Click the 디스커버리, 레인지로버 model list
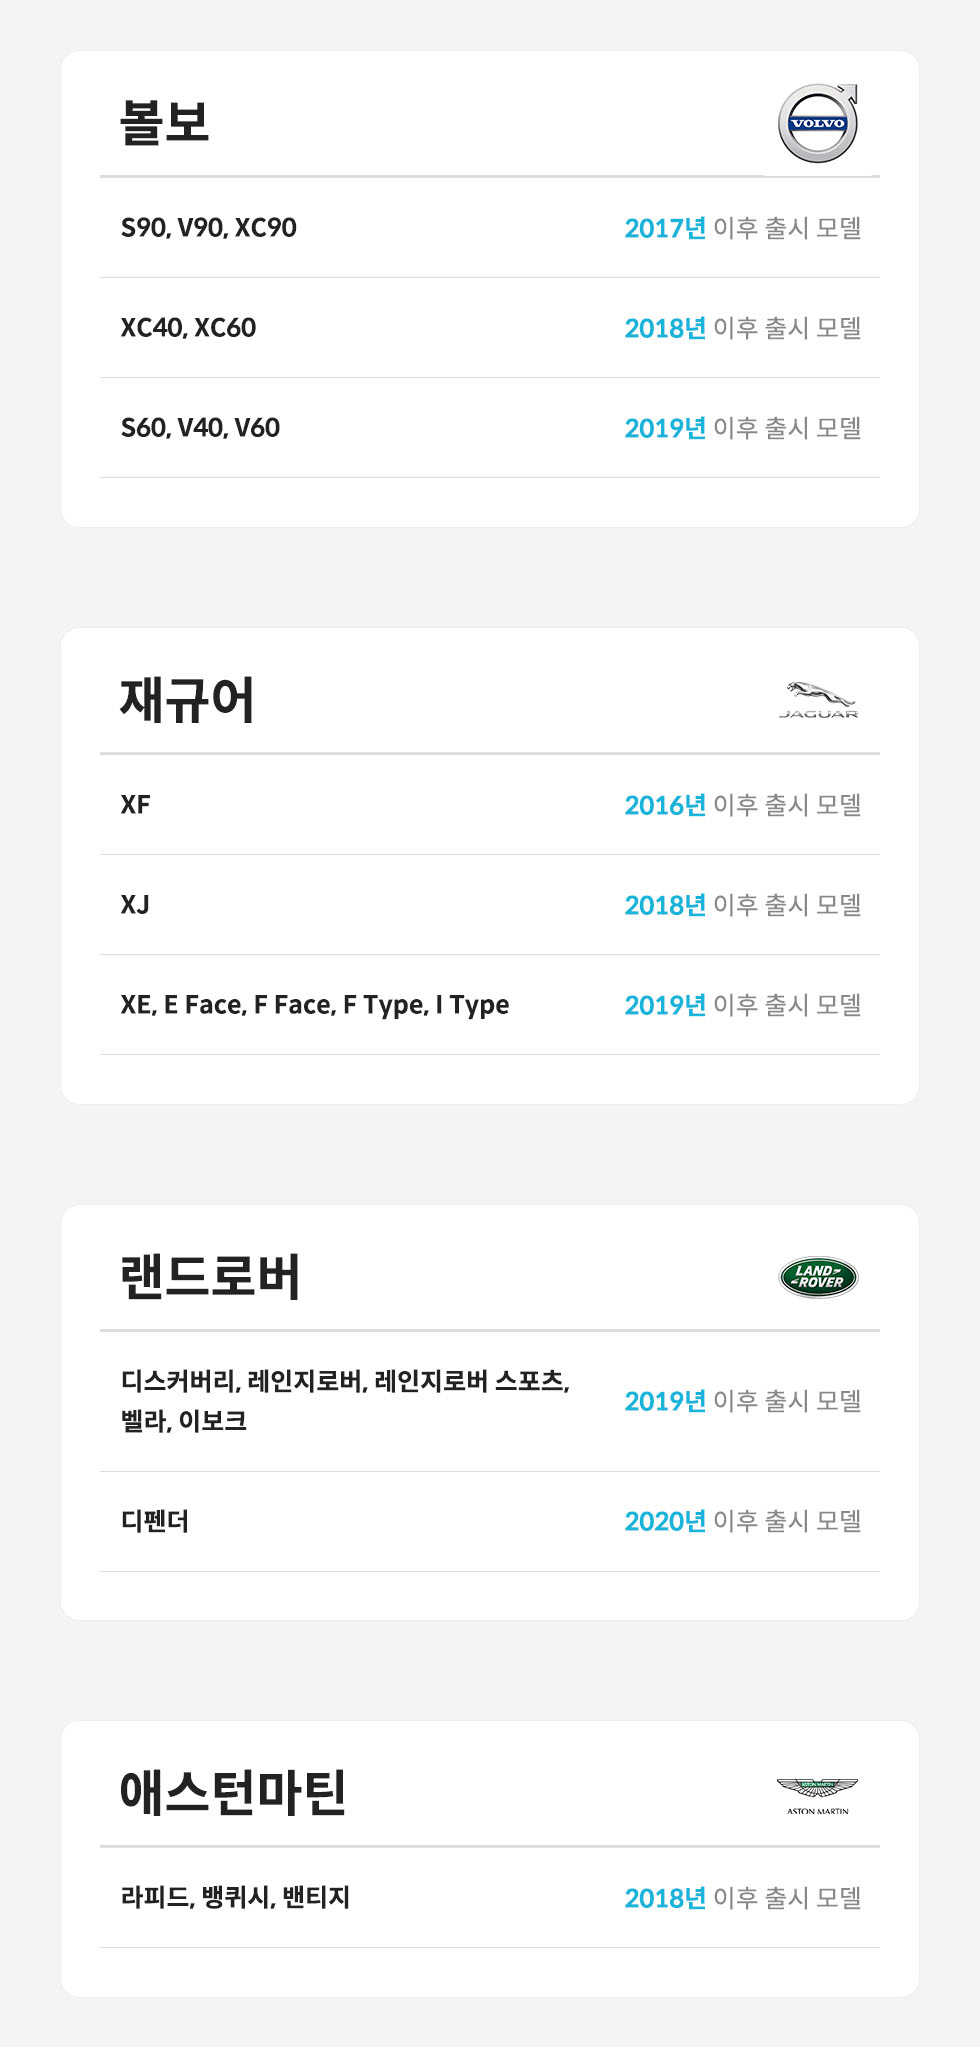 (345, 1400)
